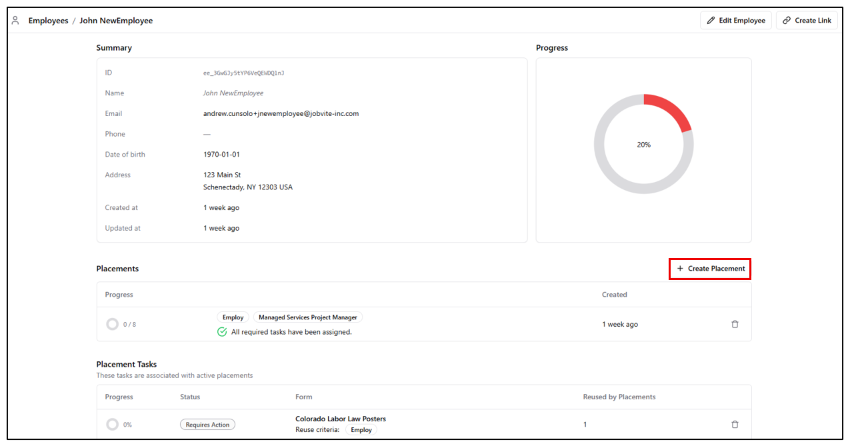Click the plus icon on Create Placement

(680, 269)
